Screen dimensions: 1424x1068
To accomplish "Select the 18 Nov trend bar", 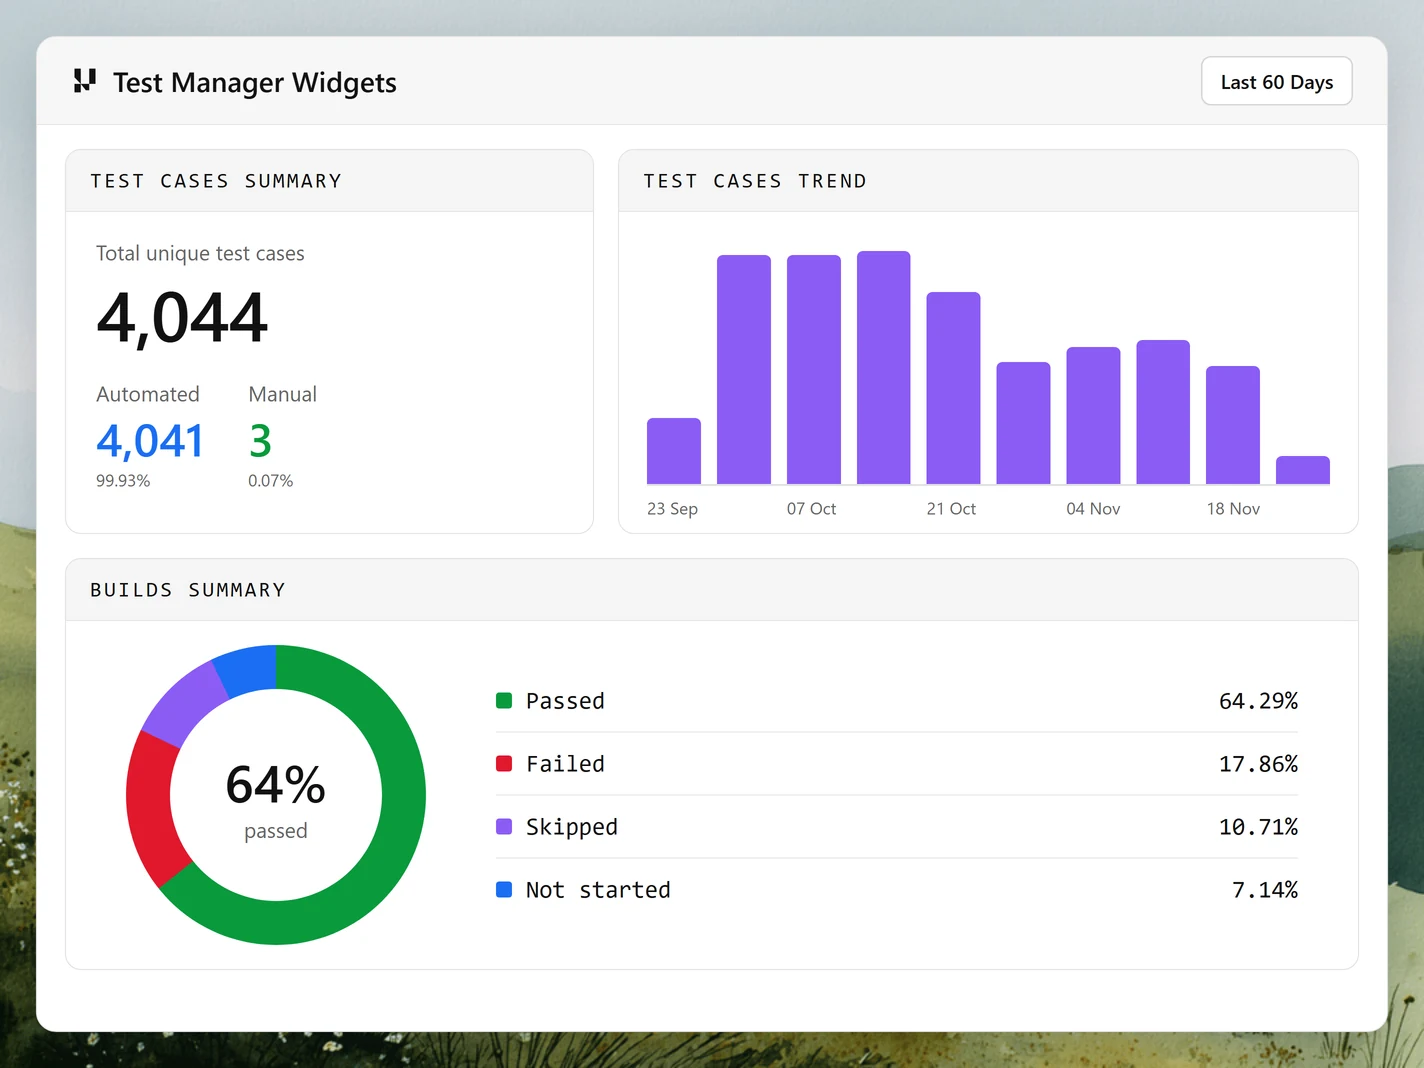I will tap(1233, 425).
